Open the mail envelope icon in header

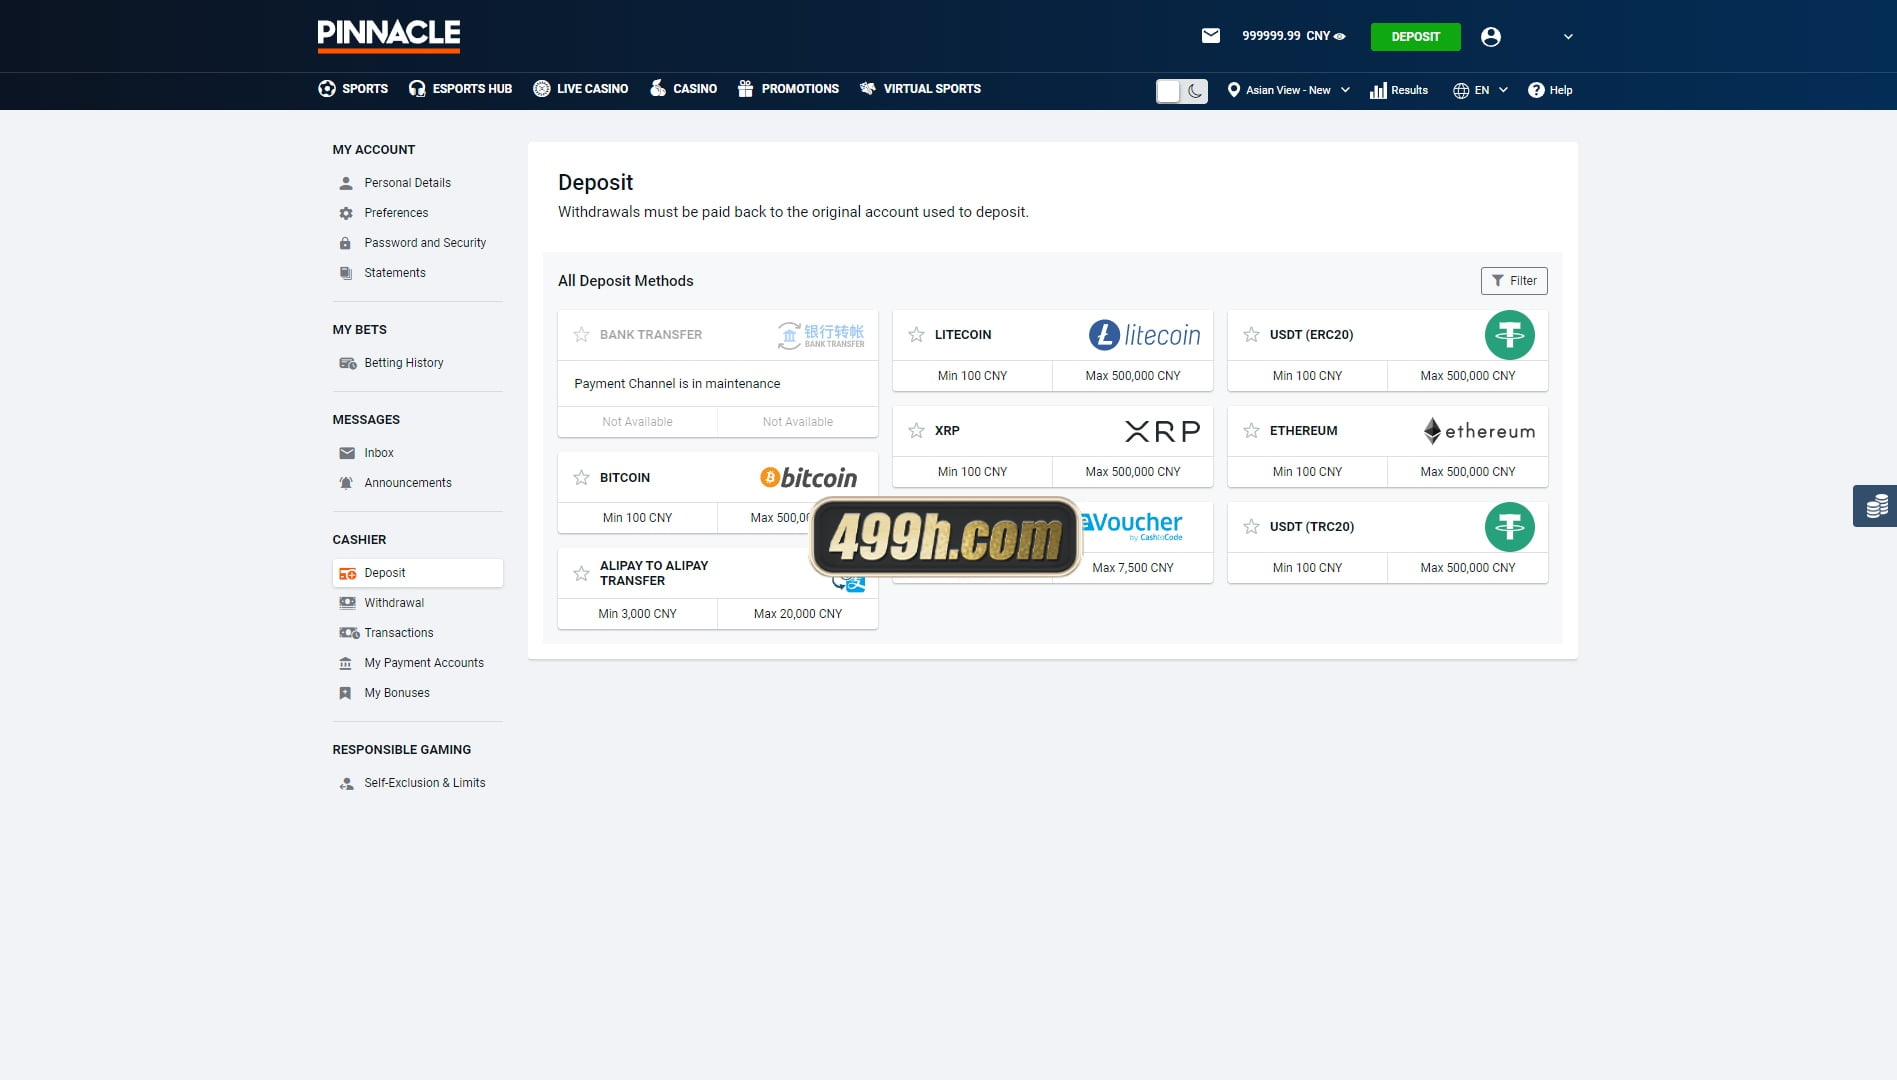(x=1210, y=36)
